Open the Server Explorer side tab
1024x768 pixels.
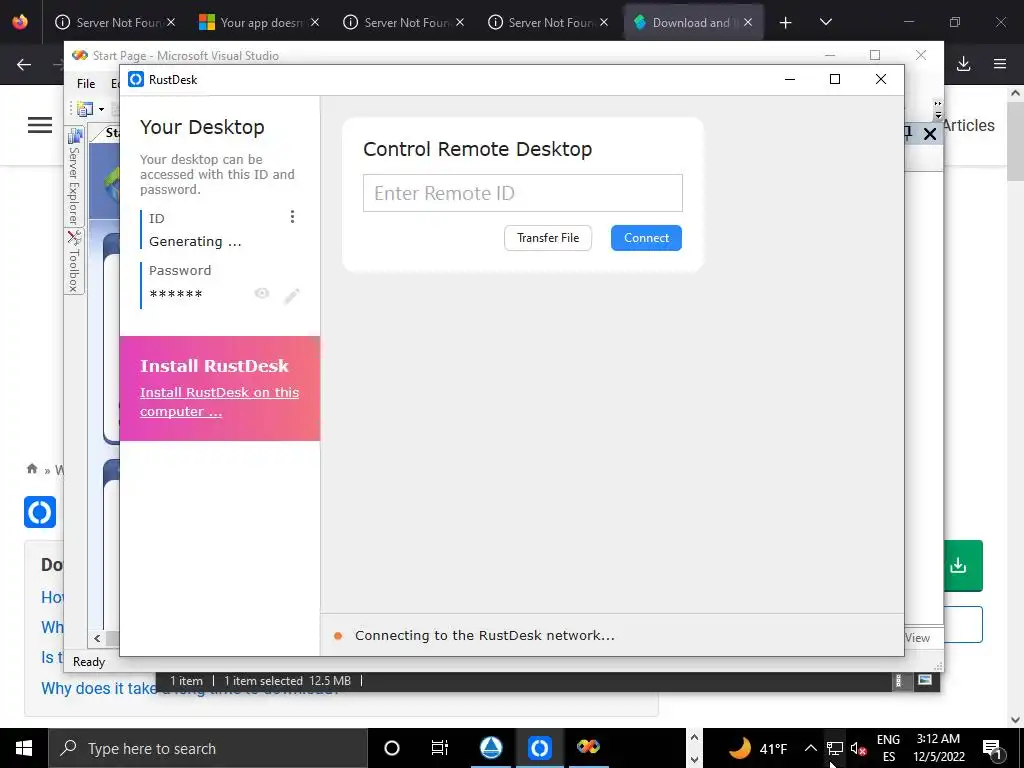click(74, 178)
